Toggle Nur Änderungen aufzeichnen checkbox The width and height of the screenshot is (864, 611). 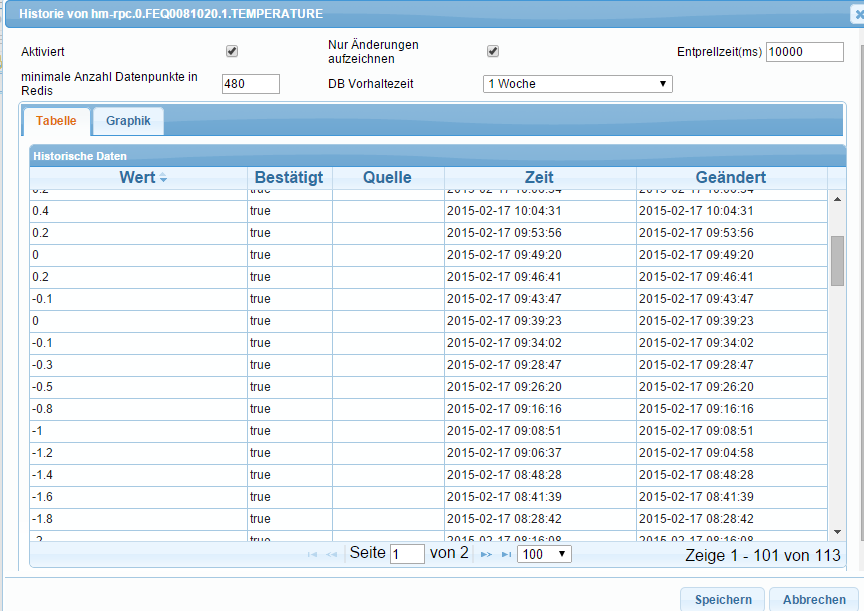pyautogui.click(x=493, y=51)
